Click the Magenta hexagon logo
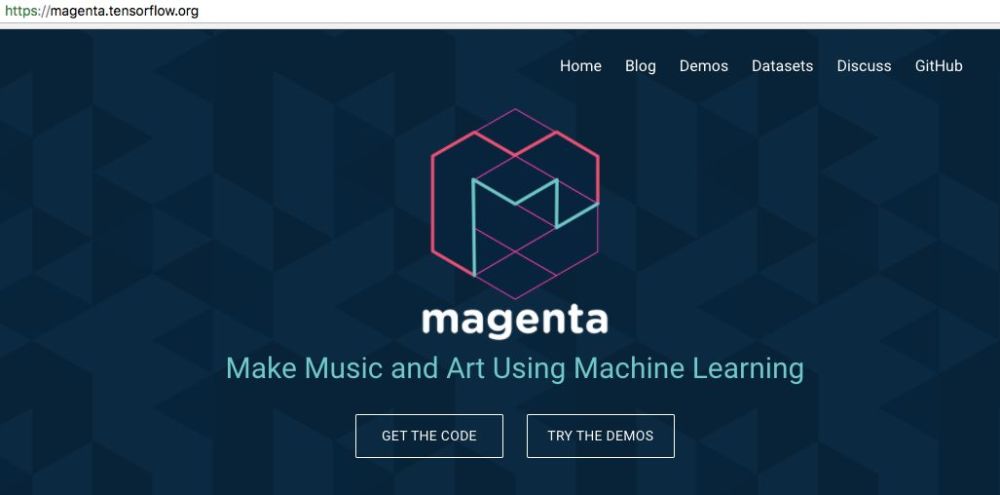The image size is (1000, 495). [x=515, y=203]
